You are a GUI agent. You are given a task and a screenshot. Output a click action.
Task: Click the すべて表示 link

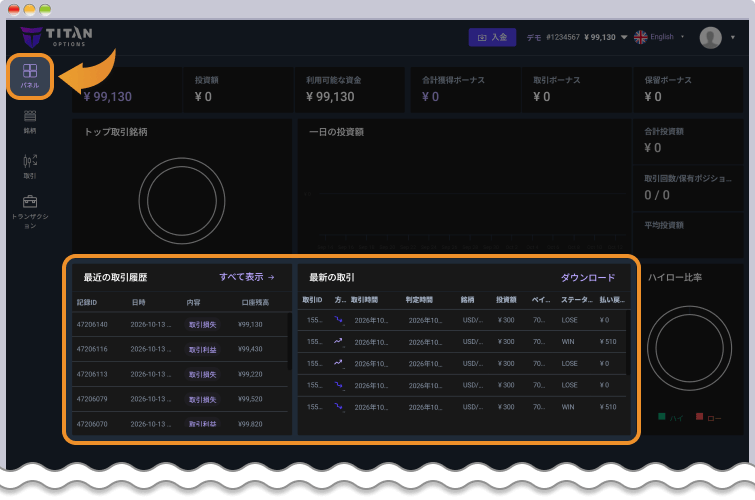pos(247,277)
